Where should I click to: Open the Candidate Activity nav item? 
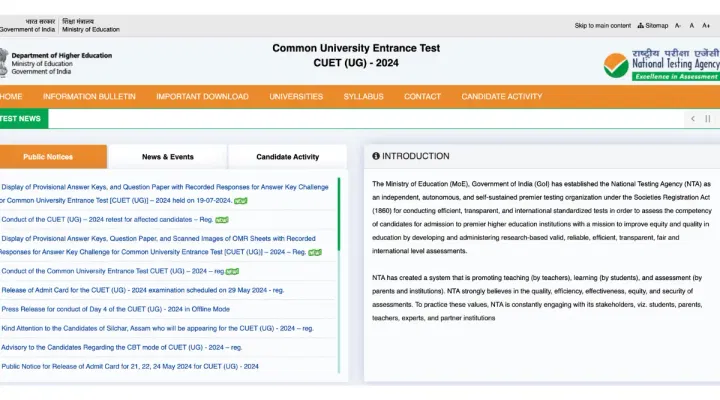point(502,96)
